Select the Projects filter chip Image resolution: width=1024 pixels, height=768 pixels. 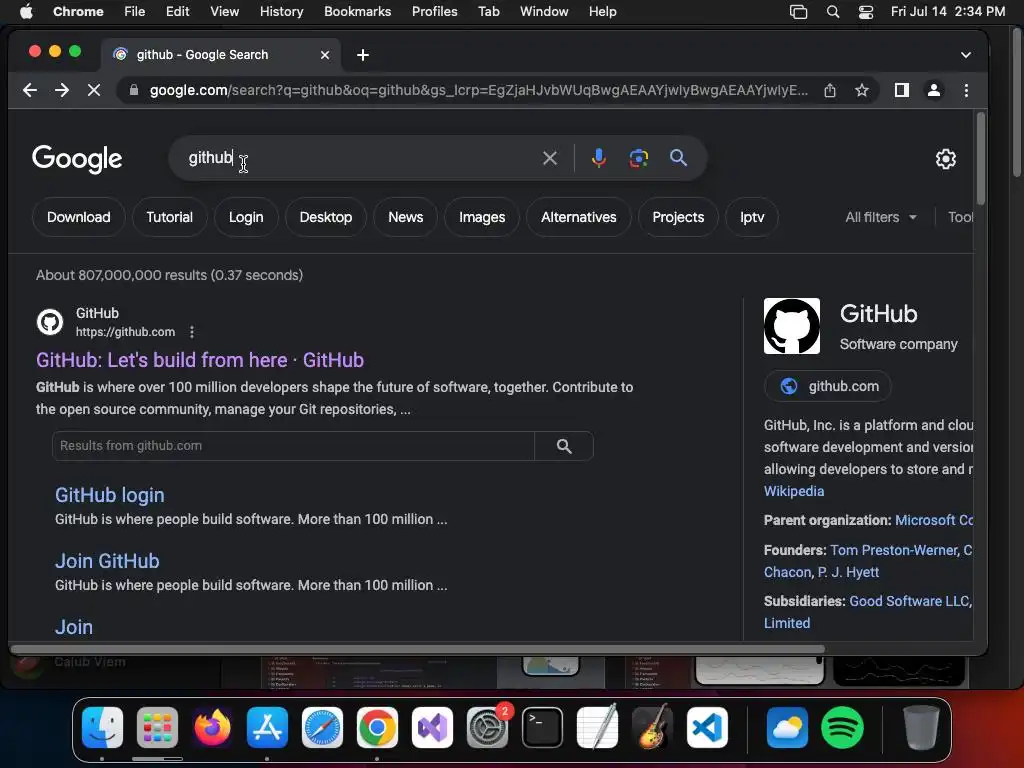[678, 217]
